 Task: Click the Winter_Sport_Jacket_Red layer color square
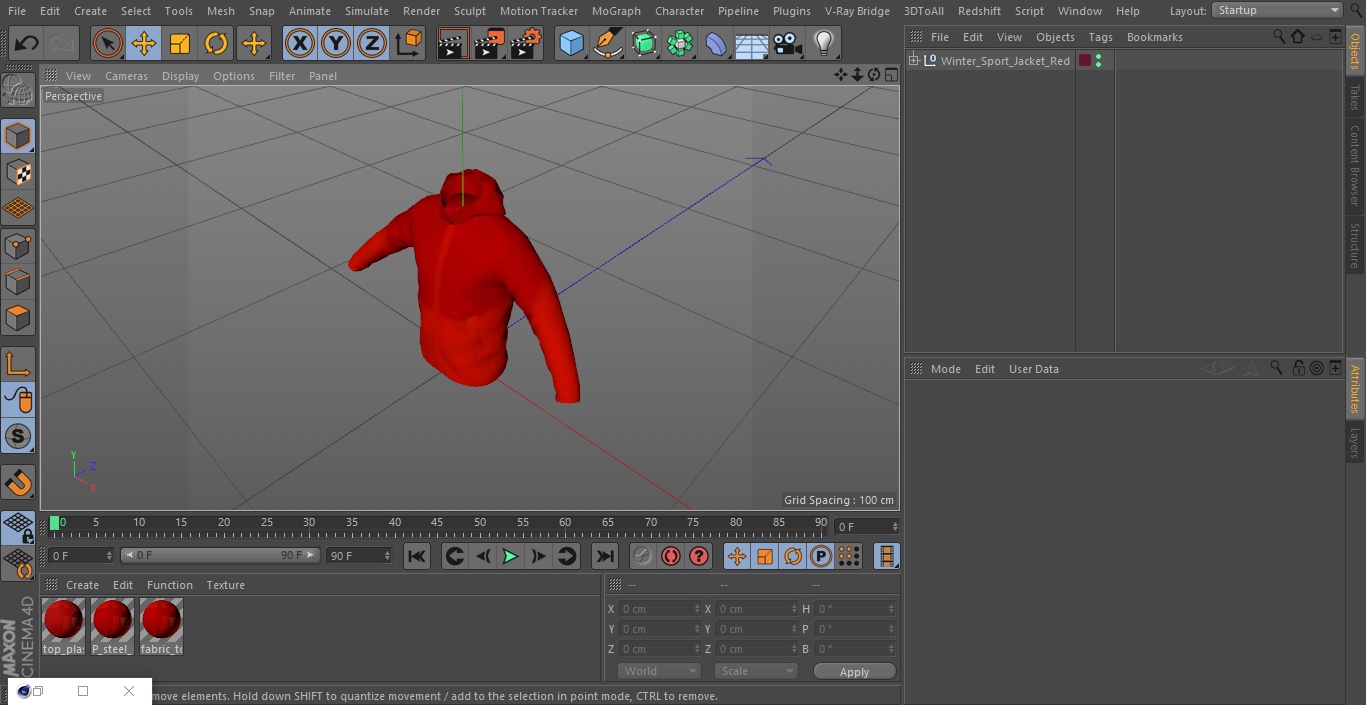point(1084,61)
